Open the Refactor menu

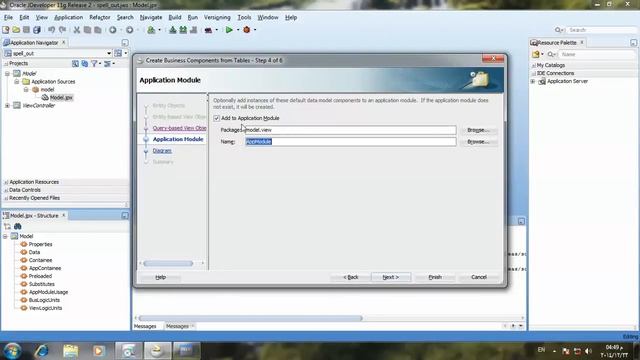tap(100, 18)
